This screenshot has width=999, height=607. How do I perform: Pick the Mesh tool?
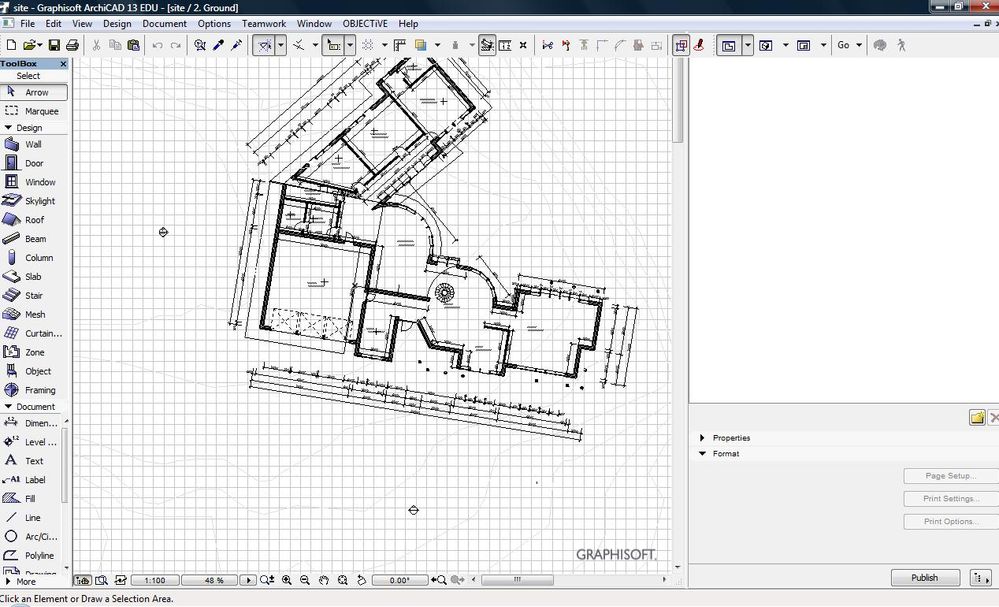tap(34, 315)
